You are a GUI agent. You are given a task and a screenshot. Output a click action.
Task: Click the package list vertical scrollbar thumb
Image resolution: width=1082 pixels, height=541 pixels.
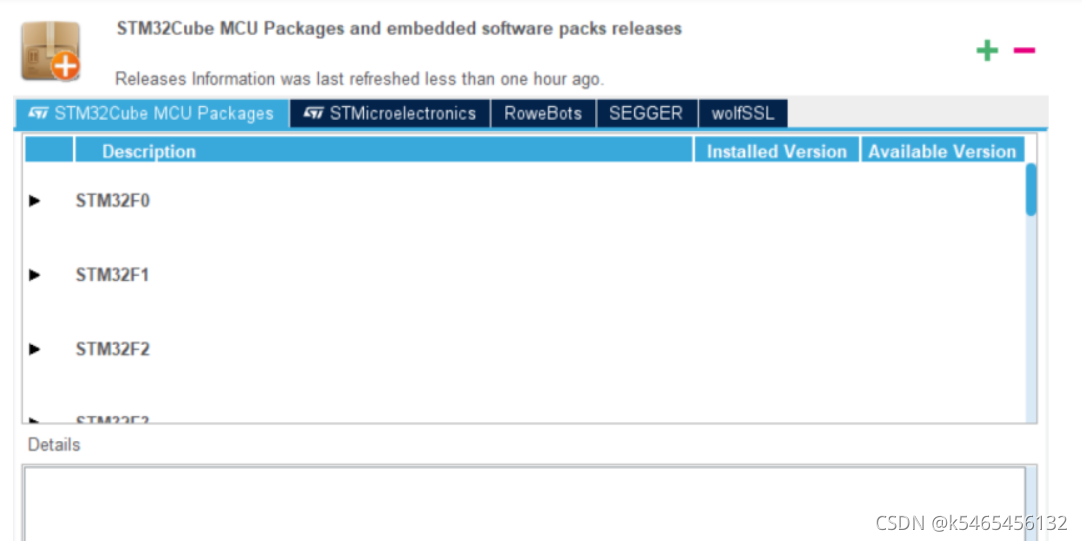point(1031,190)
